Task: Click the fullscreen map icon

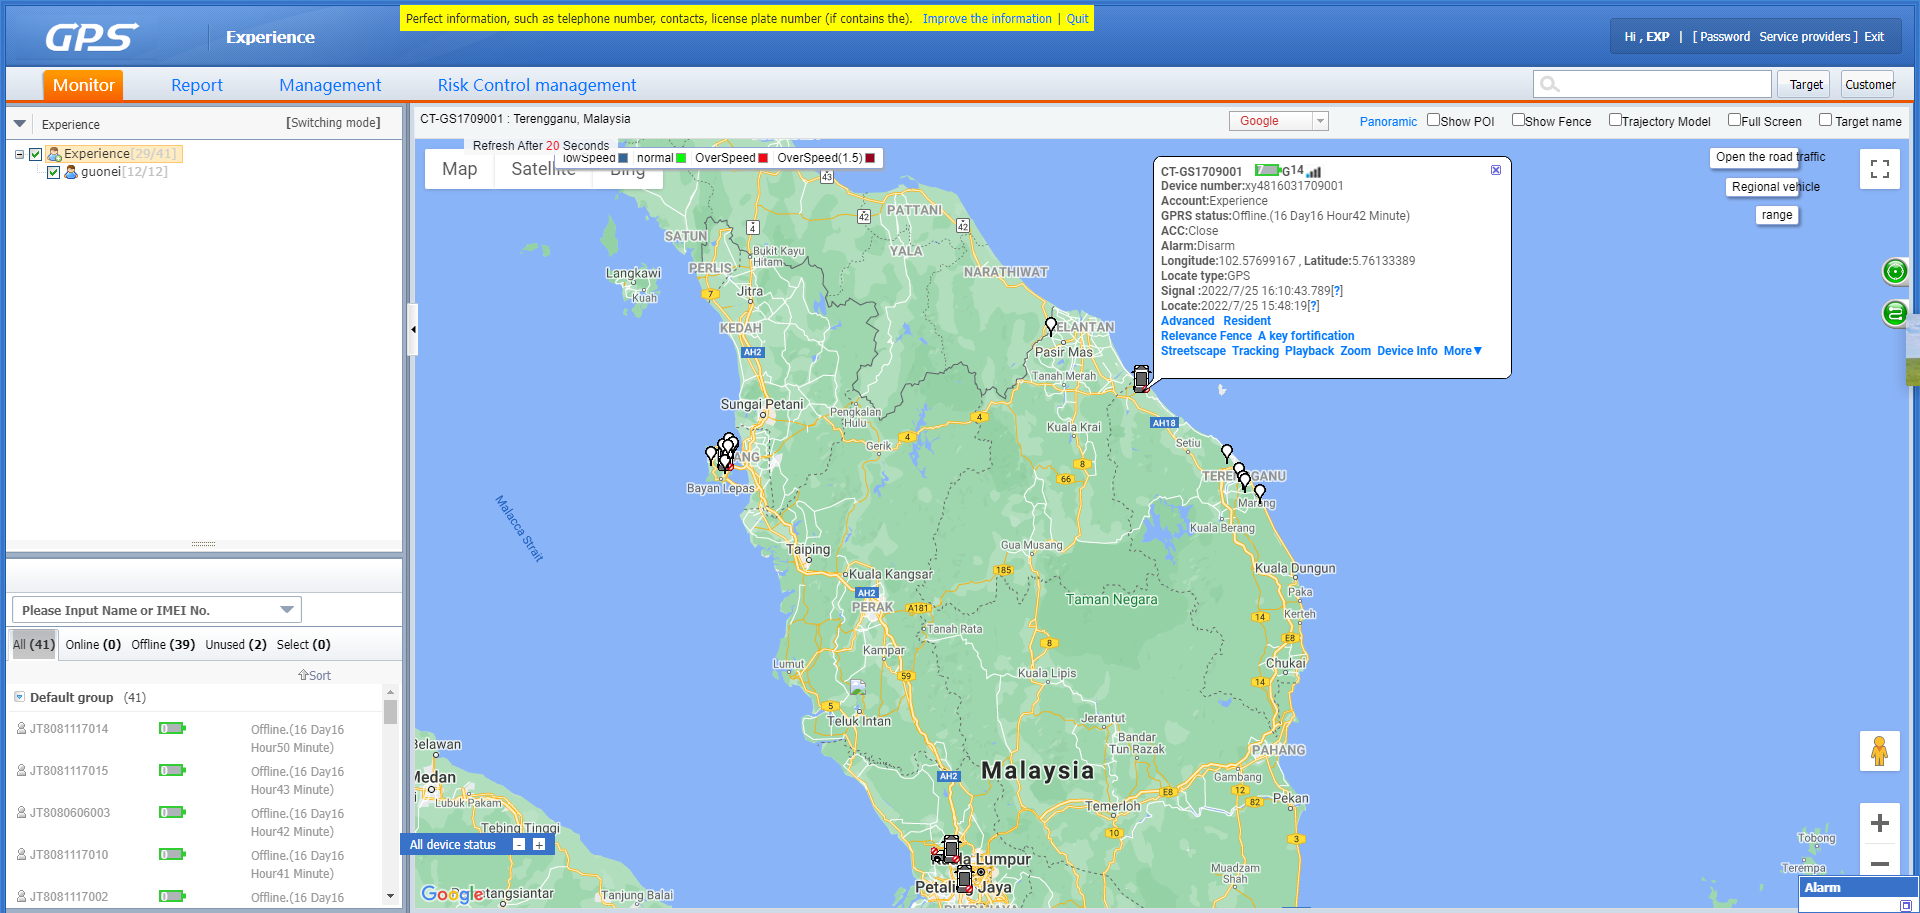Action: [1879, 169]
